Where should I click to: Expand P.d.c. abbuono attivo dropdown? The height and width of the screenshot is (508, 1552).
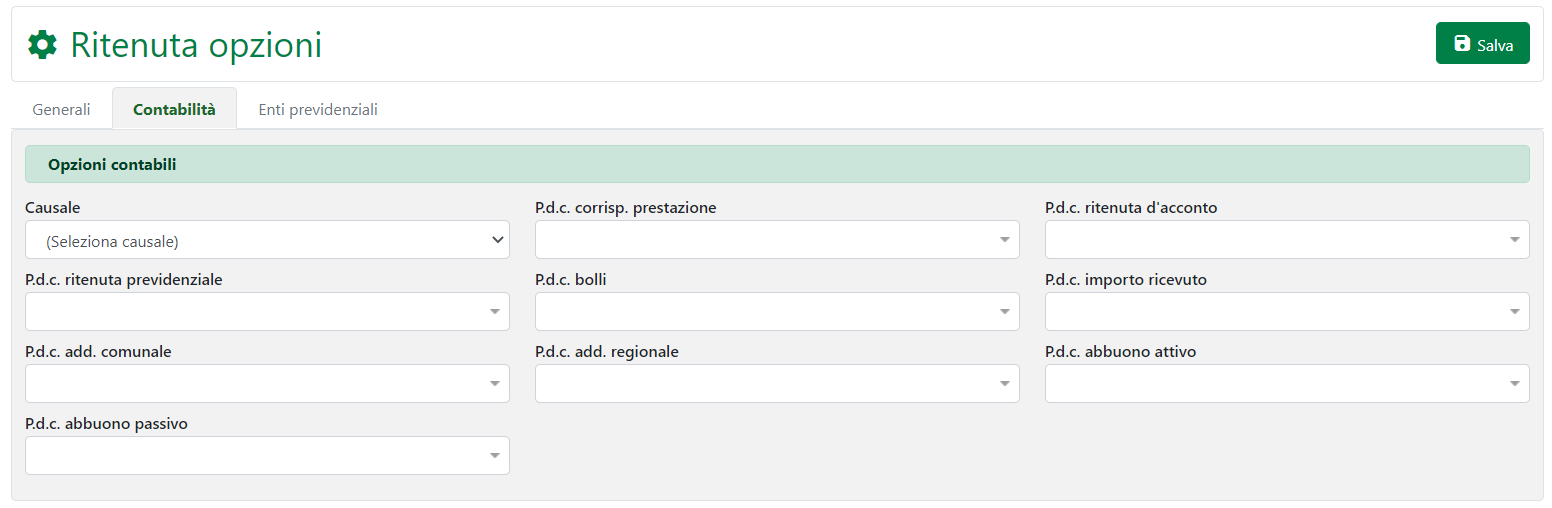[1287, 384]
